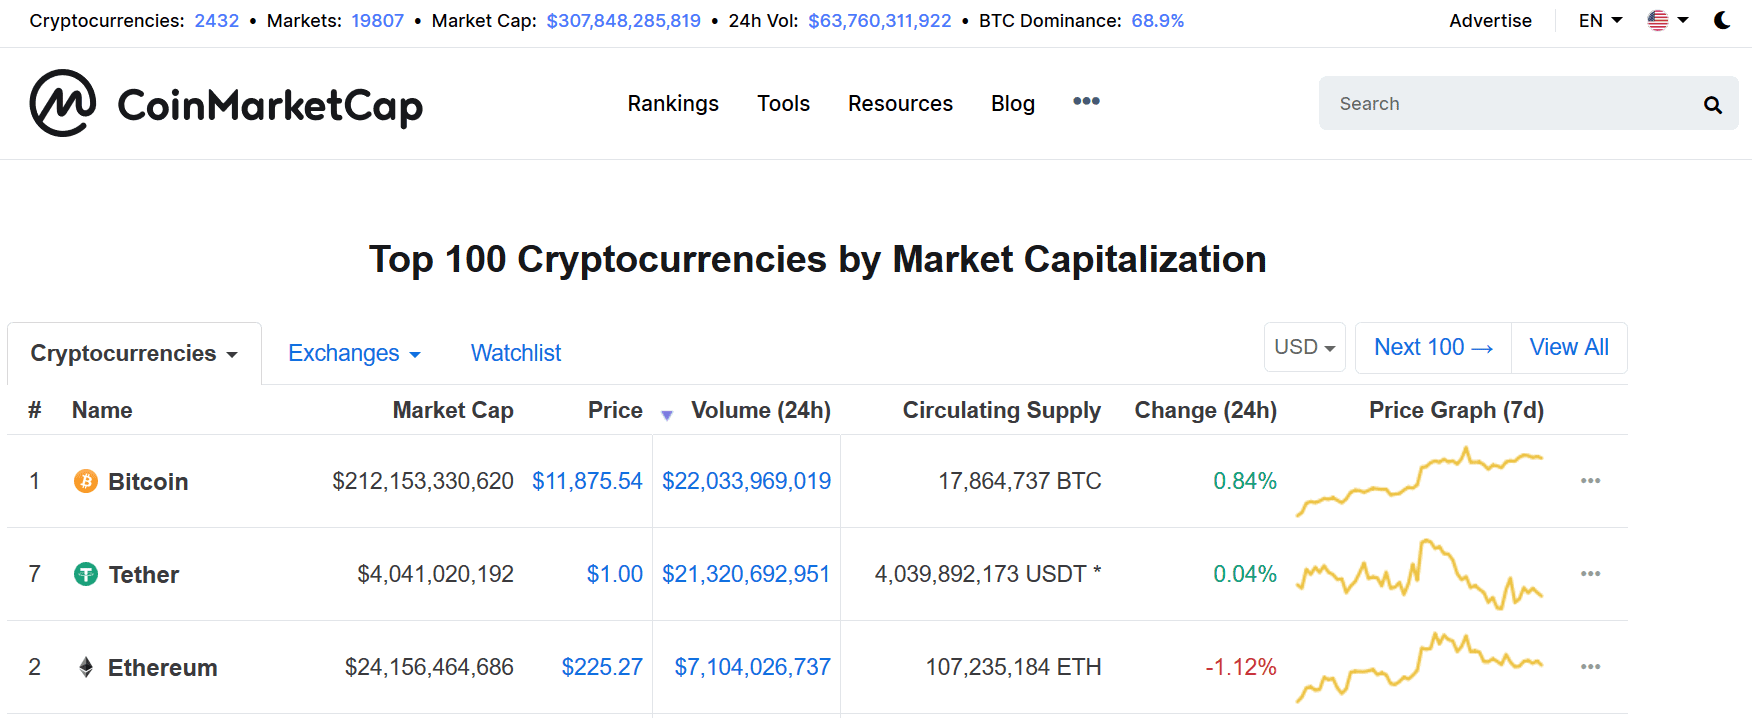Open the three-dot navigation menu

1086,101
